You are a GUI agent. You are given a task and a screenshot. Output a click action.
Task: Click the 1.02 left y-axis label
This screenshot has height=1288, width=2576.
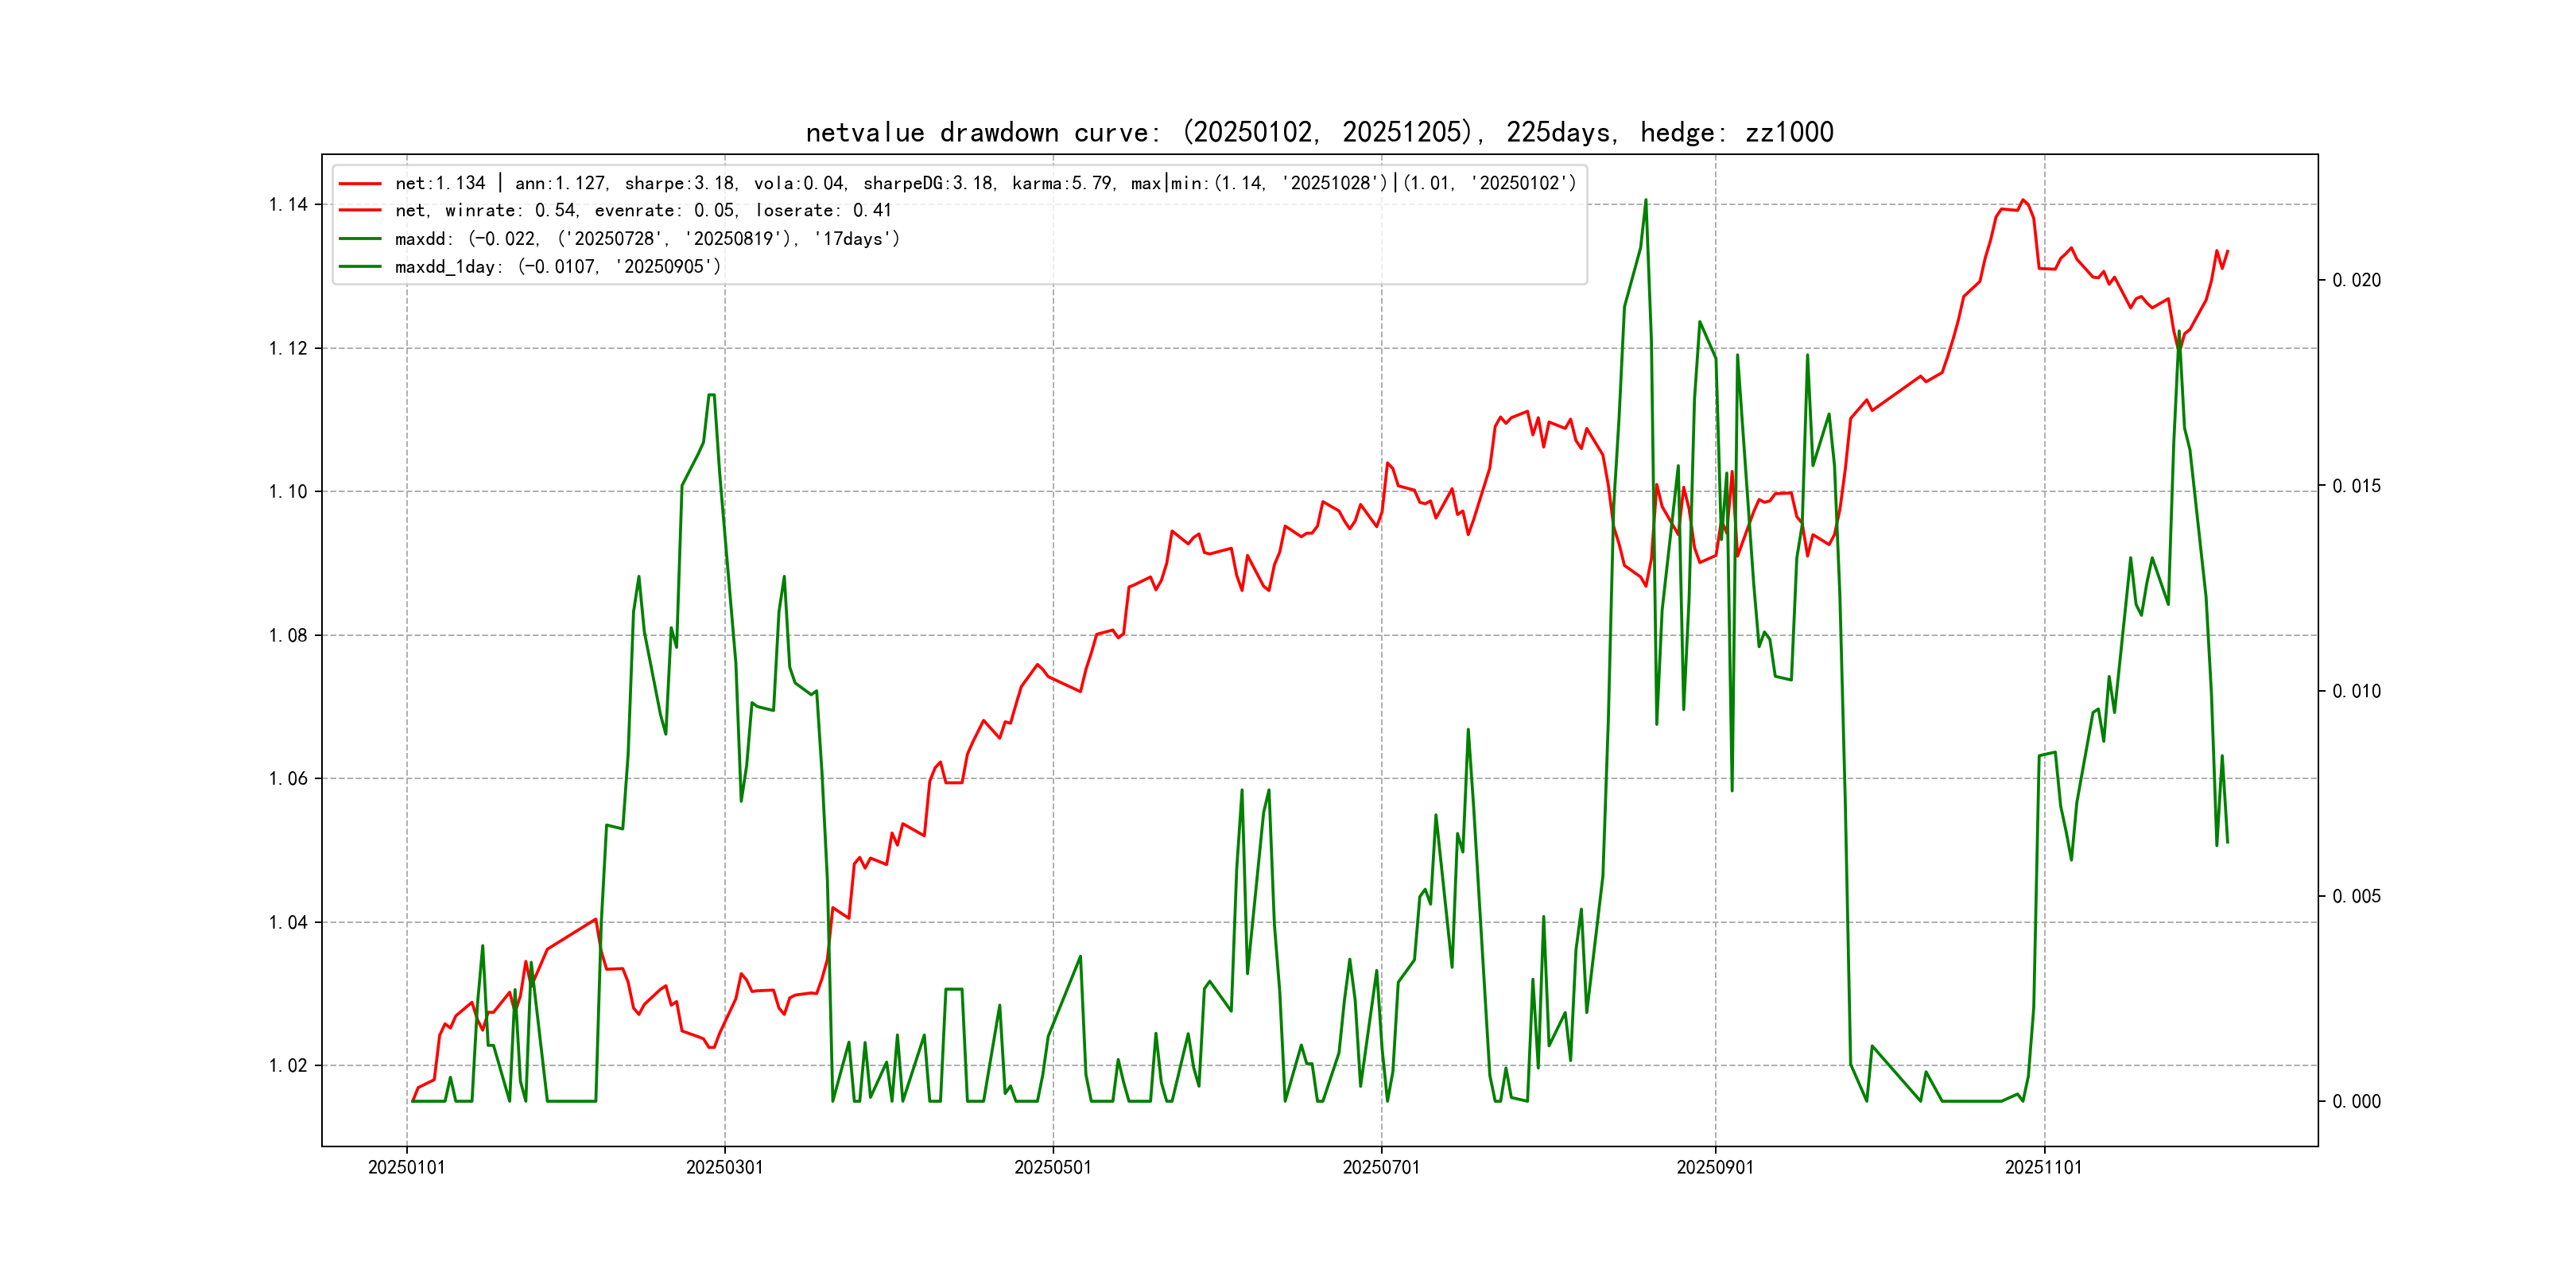click(288, 1066)
